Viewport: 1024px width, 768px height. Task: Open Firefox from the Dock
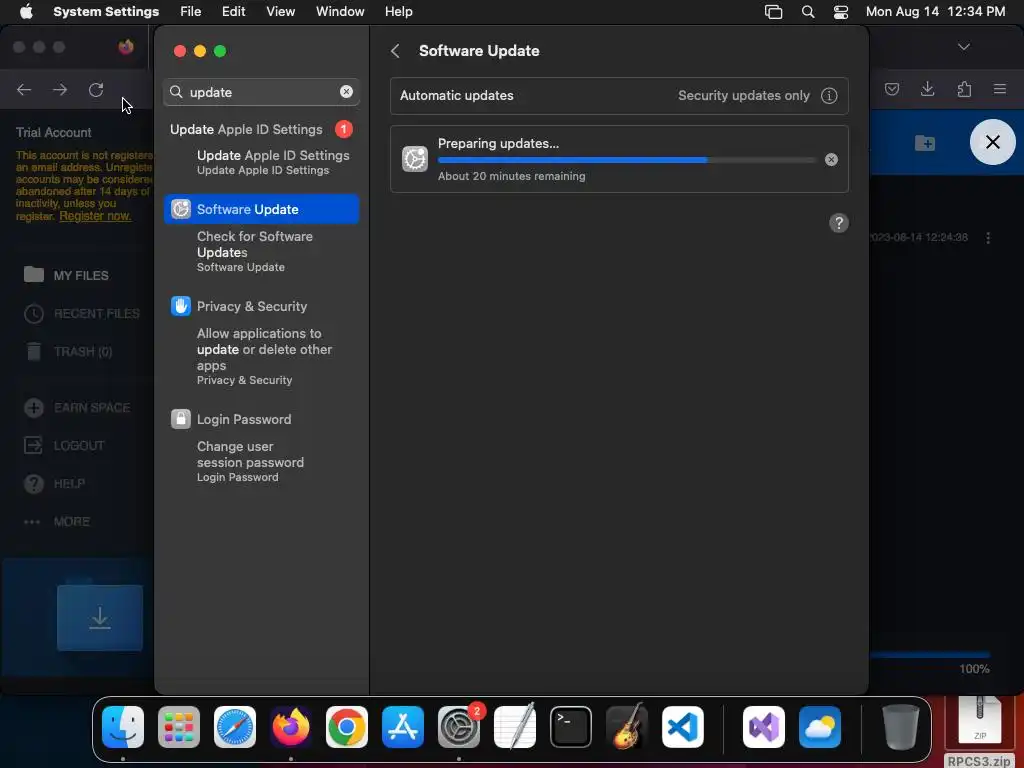291,726
